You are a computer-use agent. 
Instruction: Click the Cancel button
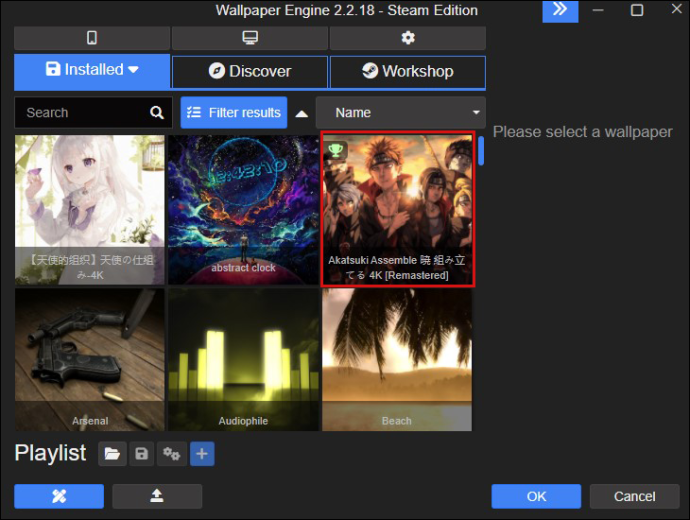tap(635, 496)
